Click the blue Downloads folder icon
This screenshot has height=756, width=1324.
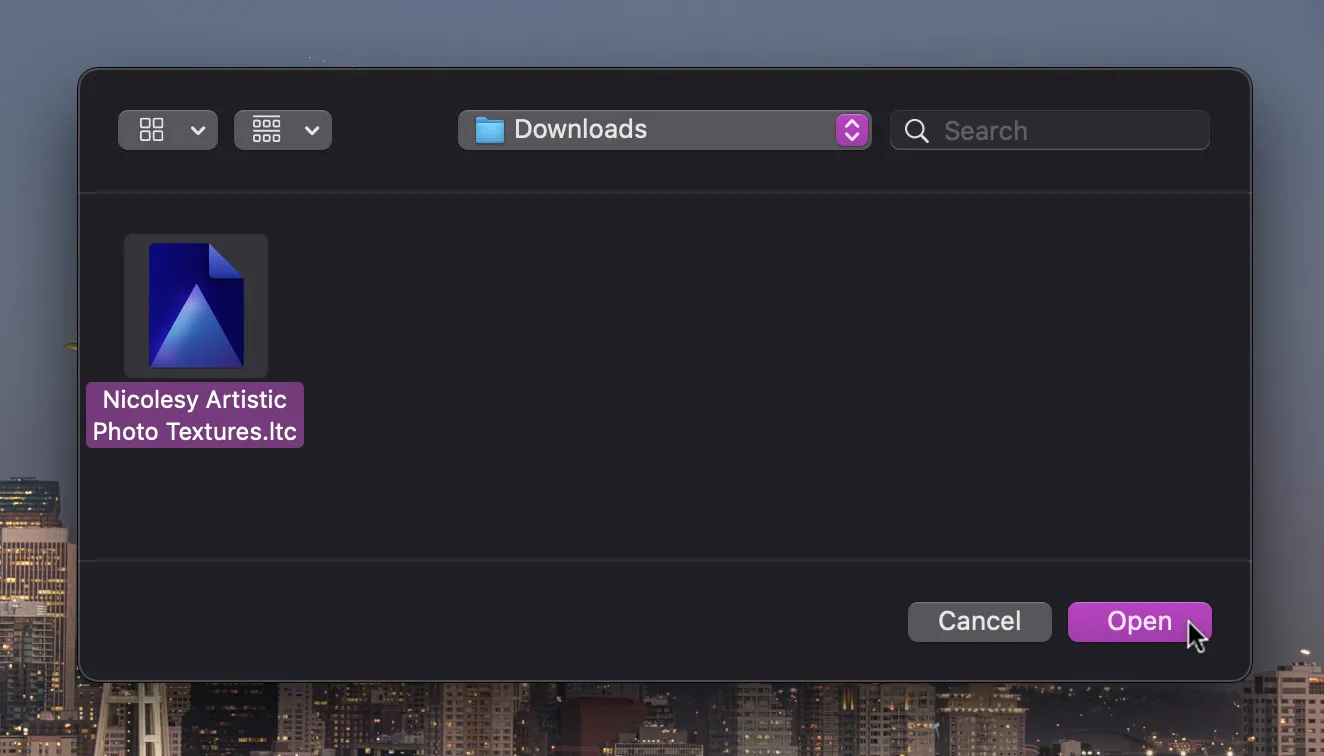pos(489,130)
